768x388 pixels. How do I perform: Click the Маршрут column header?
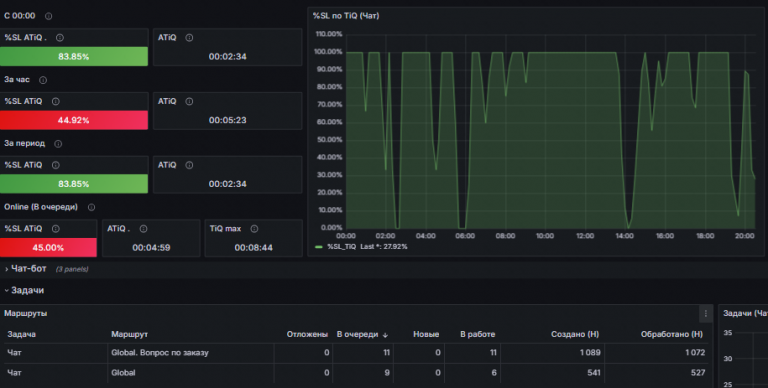129,334
